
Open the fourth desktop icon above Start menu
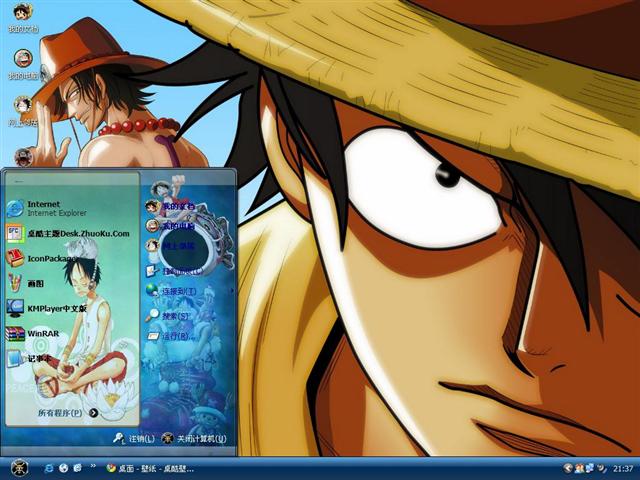click(x=23, y=157)
